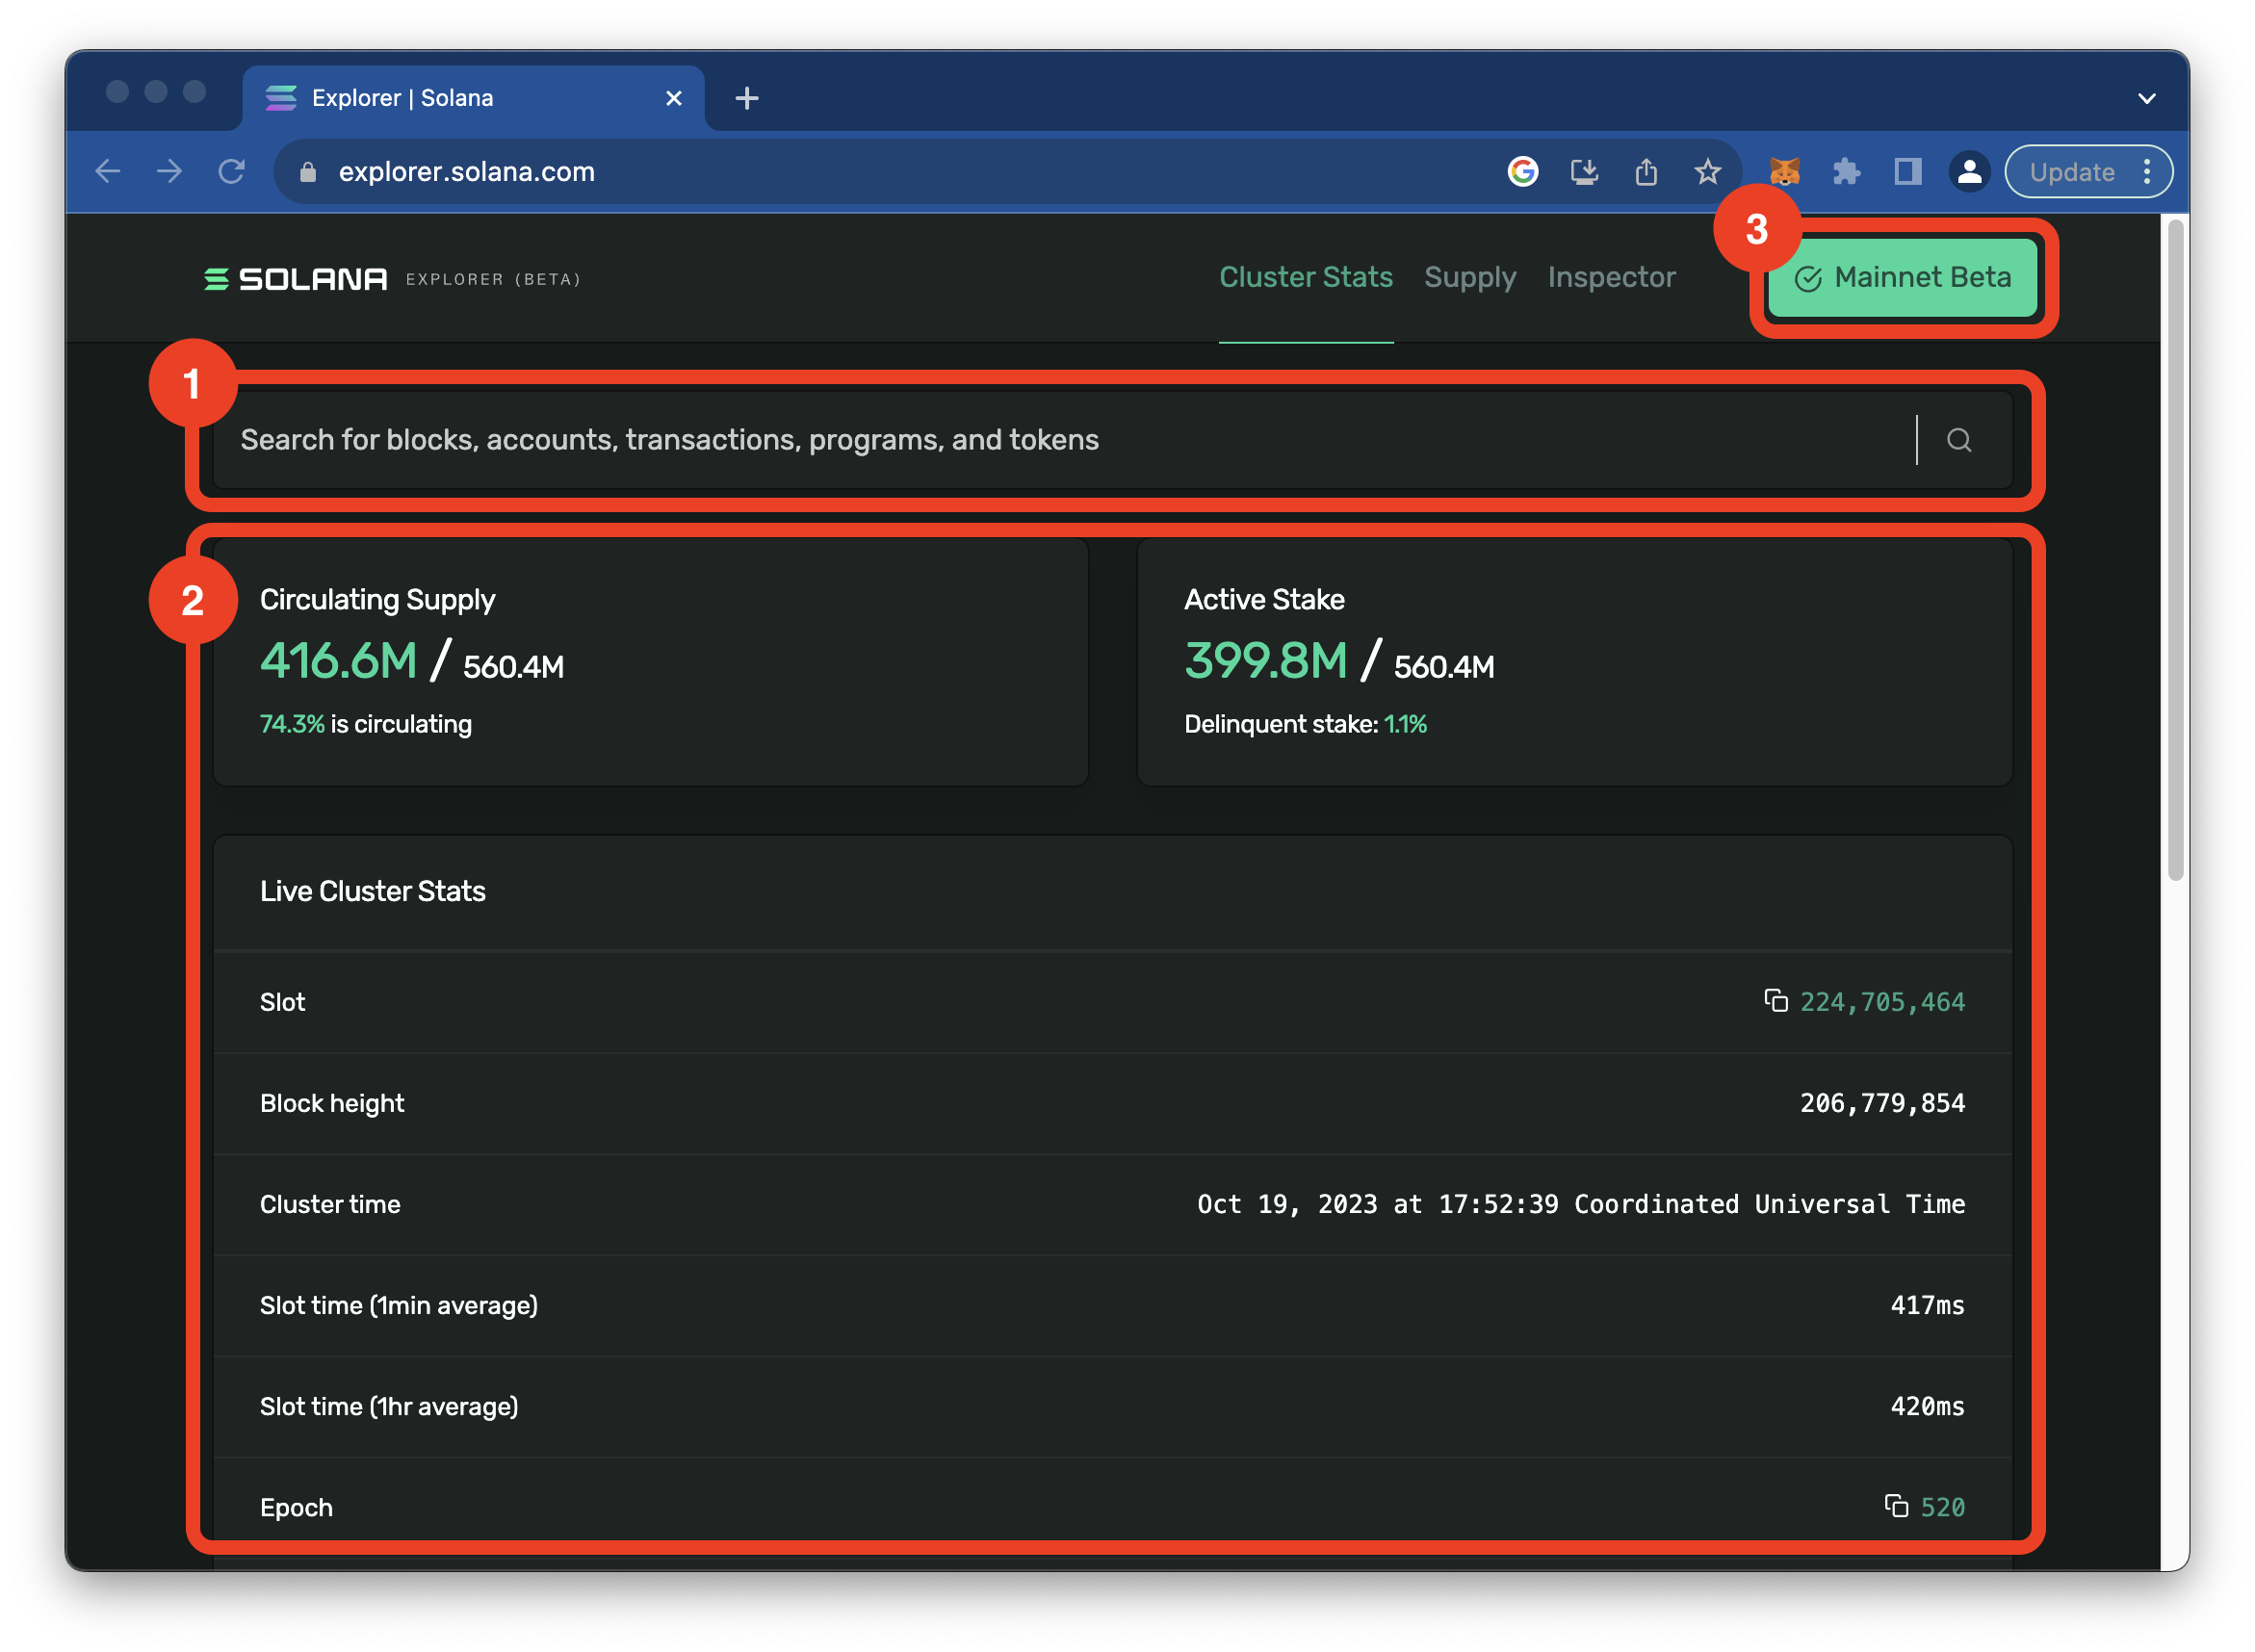This screenshot has height=1652, width=2255.
Task: Click the search magnifier icon
Action: 1959,440
